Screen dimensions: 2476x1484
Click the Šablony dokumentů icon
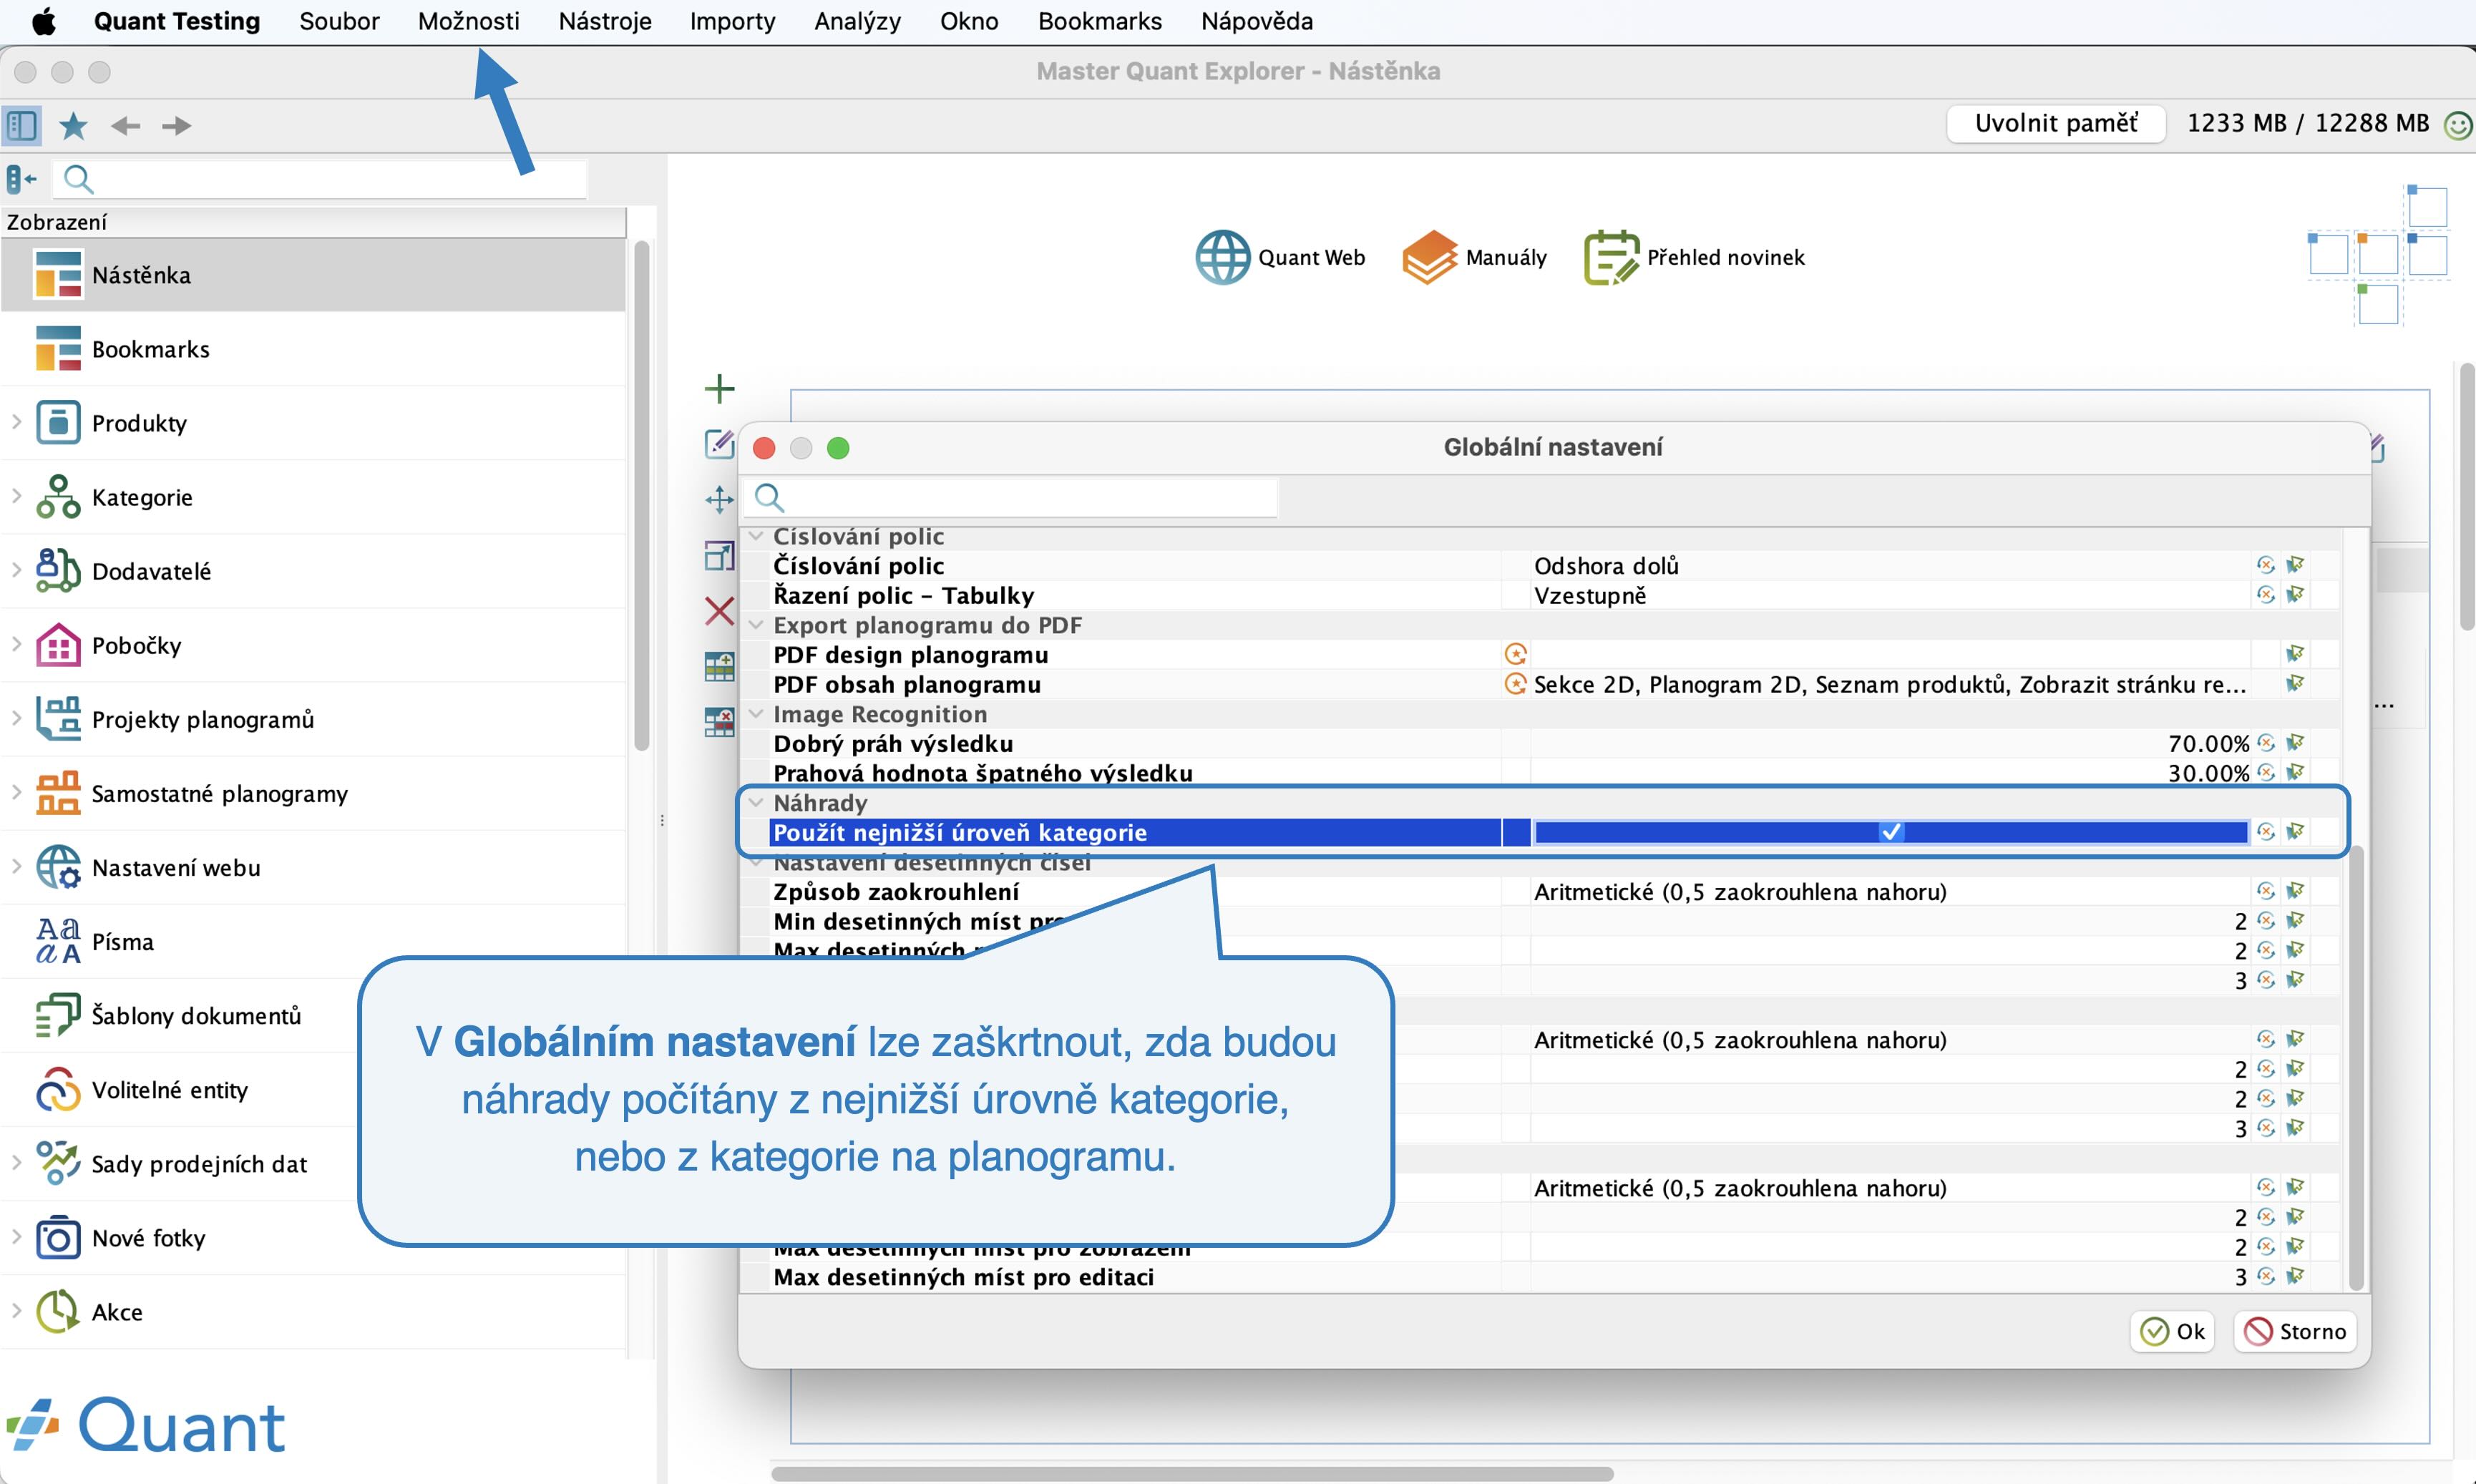(58, 1015)
